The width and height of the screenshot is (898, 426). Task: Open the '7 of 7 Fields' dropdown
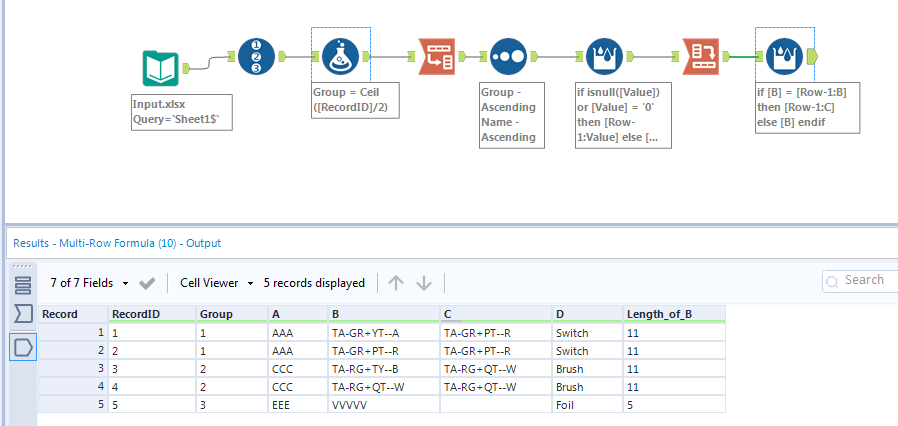(x=90, y=283)
